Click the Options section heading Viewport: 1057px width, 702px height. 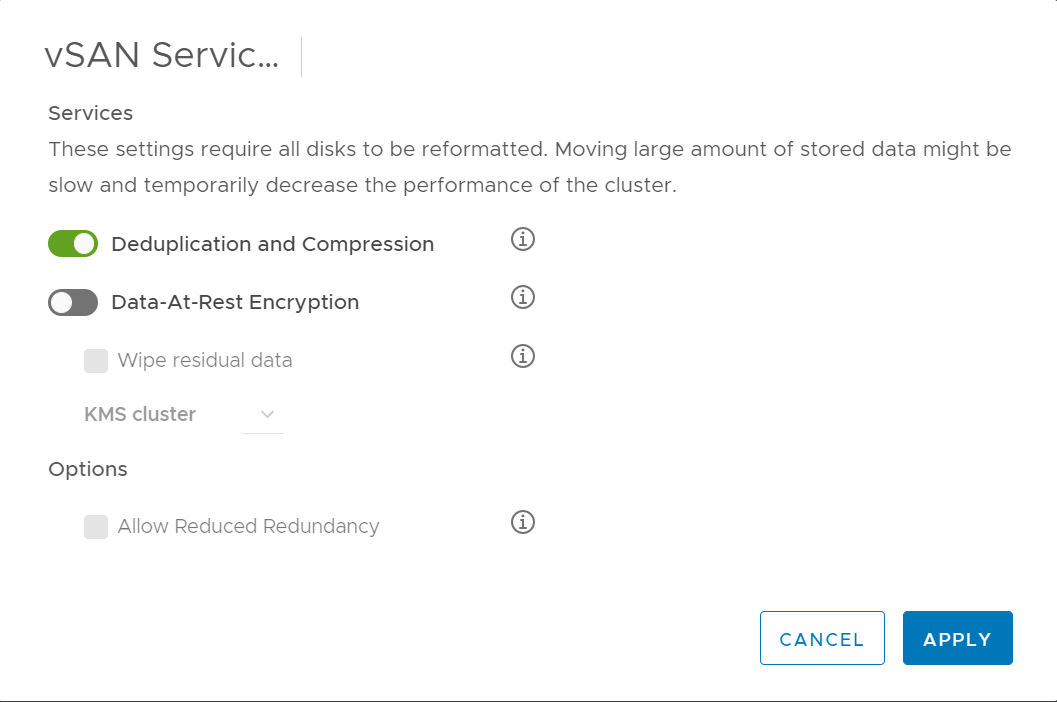[88, 469]
